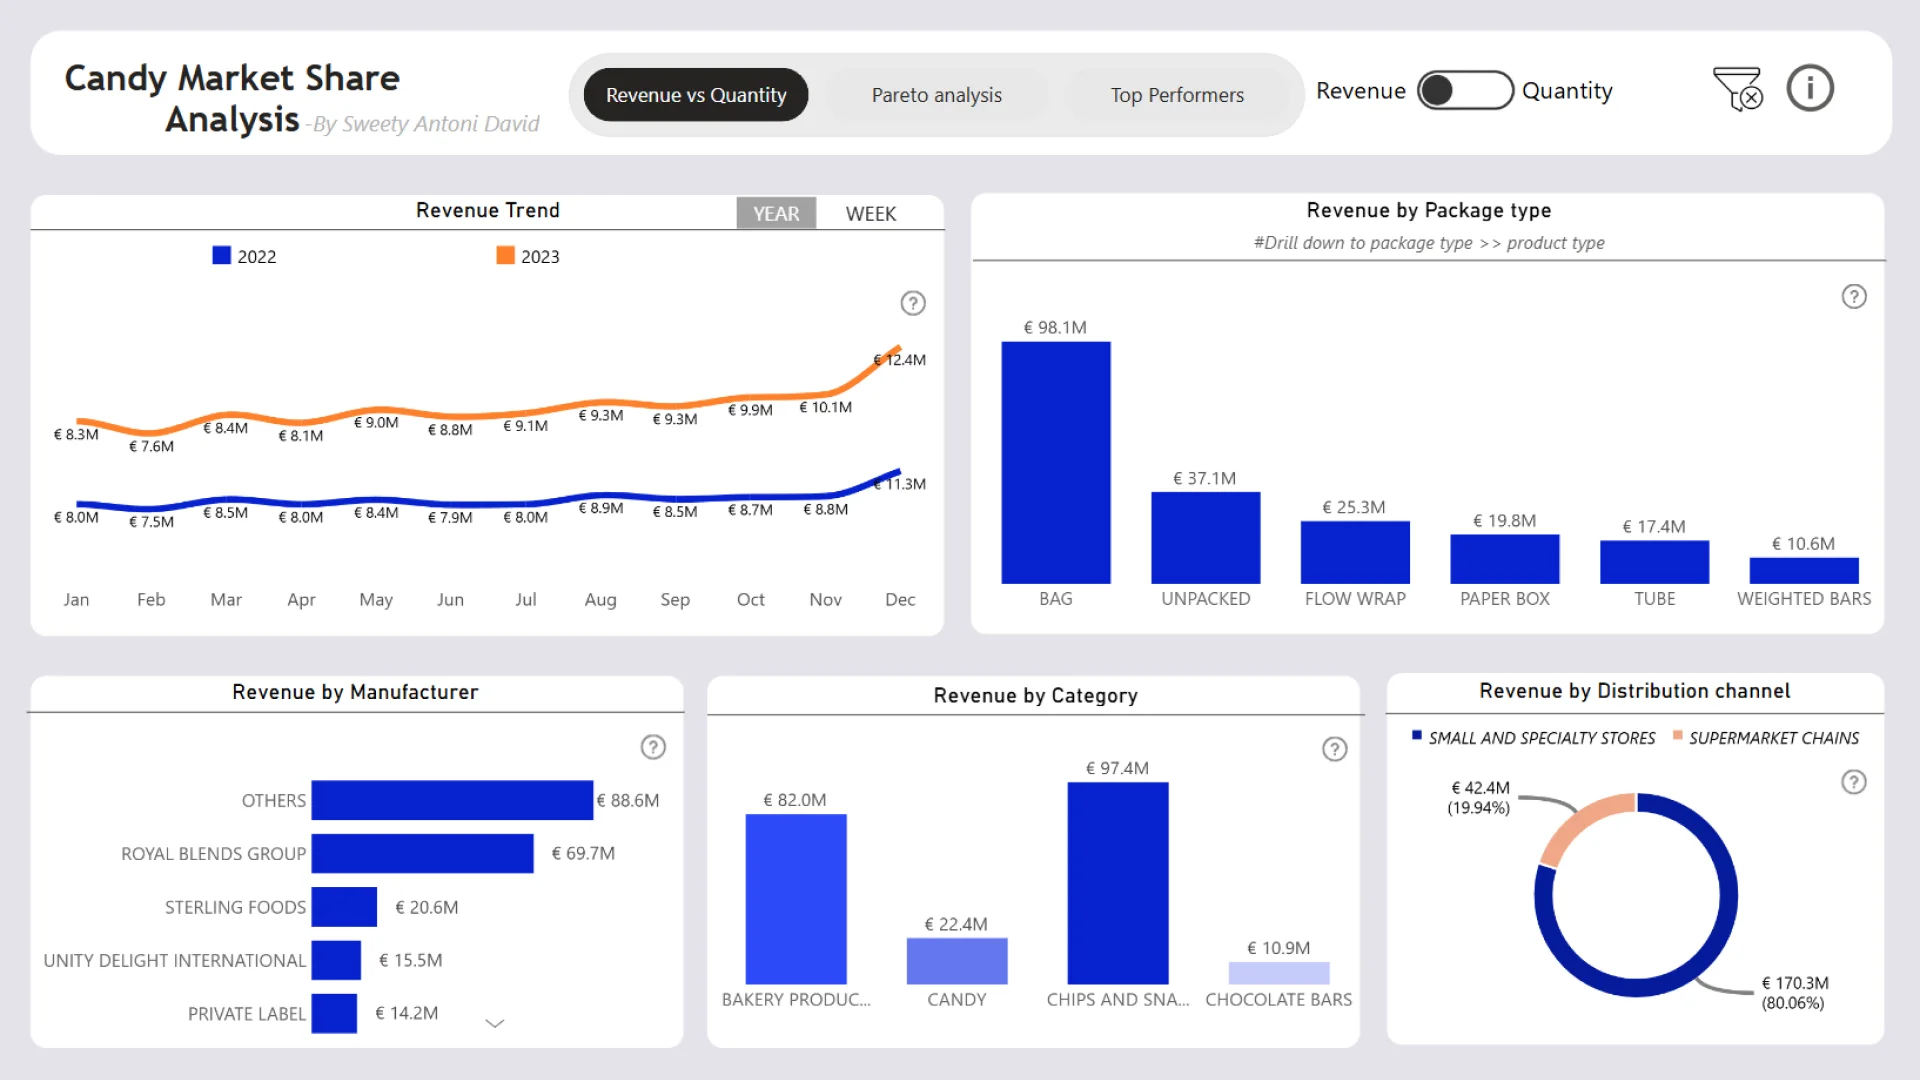1920x1080 pixels.
Task: Select the TUBE package bar
Action: (1655, 562)
